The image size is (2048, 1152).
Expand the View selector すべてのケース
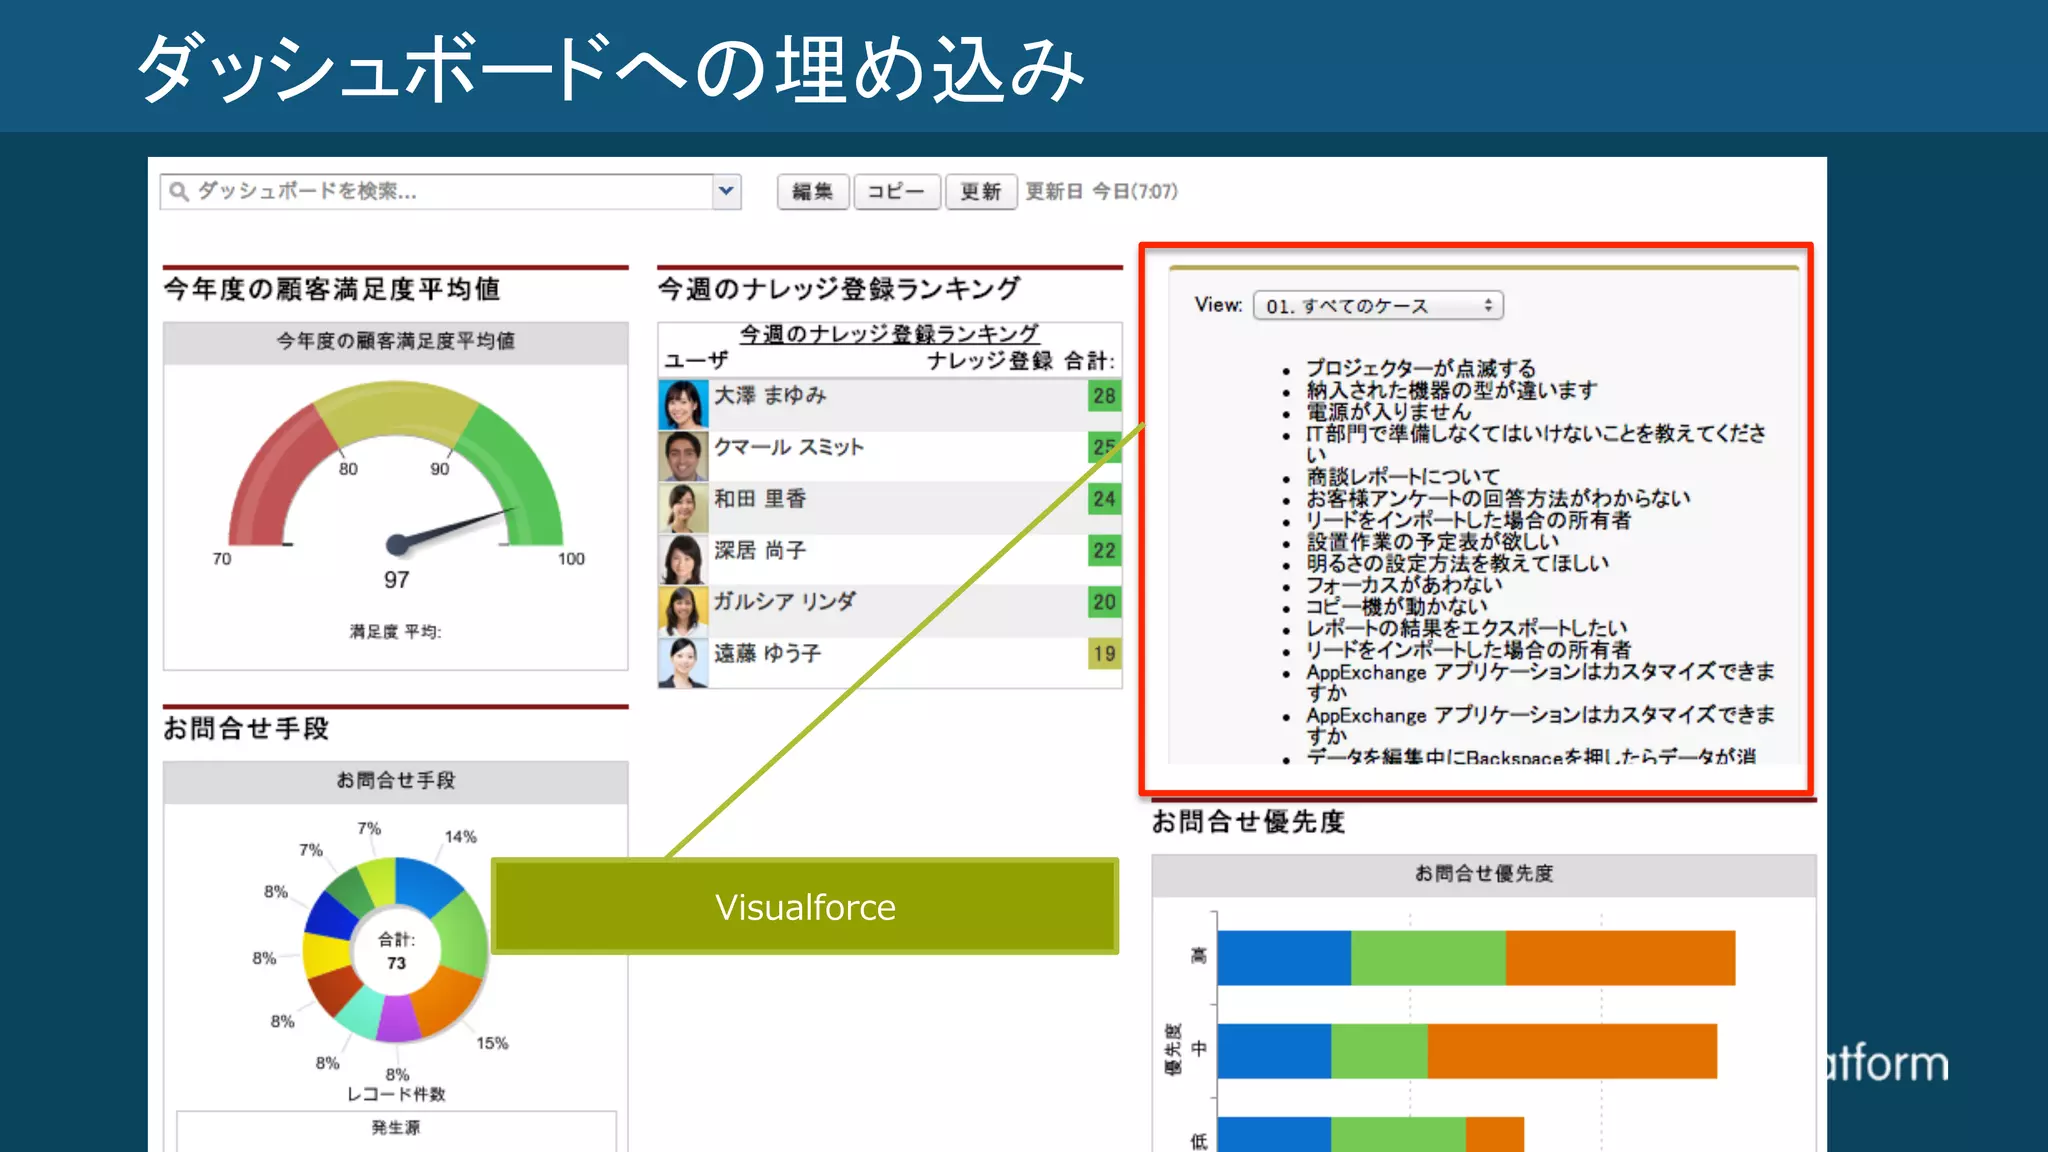[1378, 306]
